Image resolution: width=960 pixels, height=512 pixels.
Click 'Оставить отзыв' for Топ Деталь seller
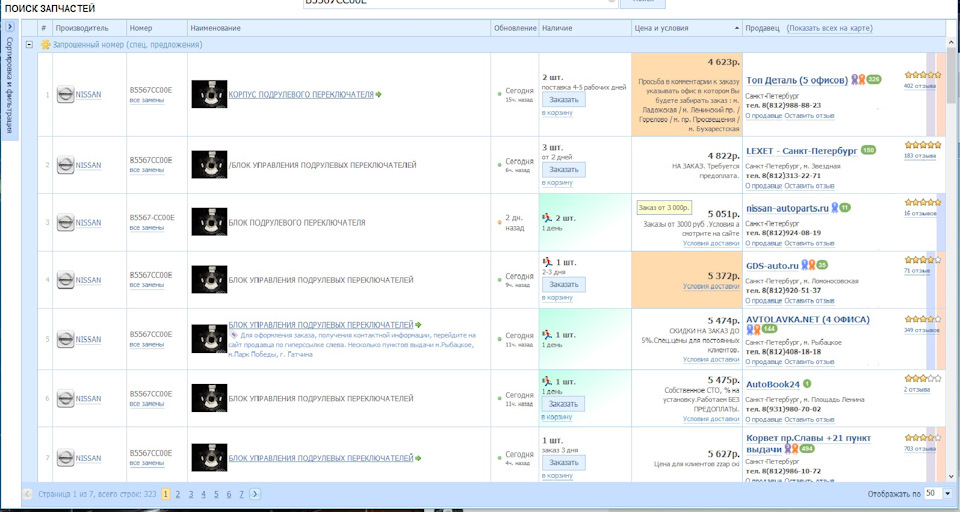click(809, 116)
